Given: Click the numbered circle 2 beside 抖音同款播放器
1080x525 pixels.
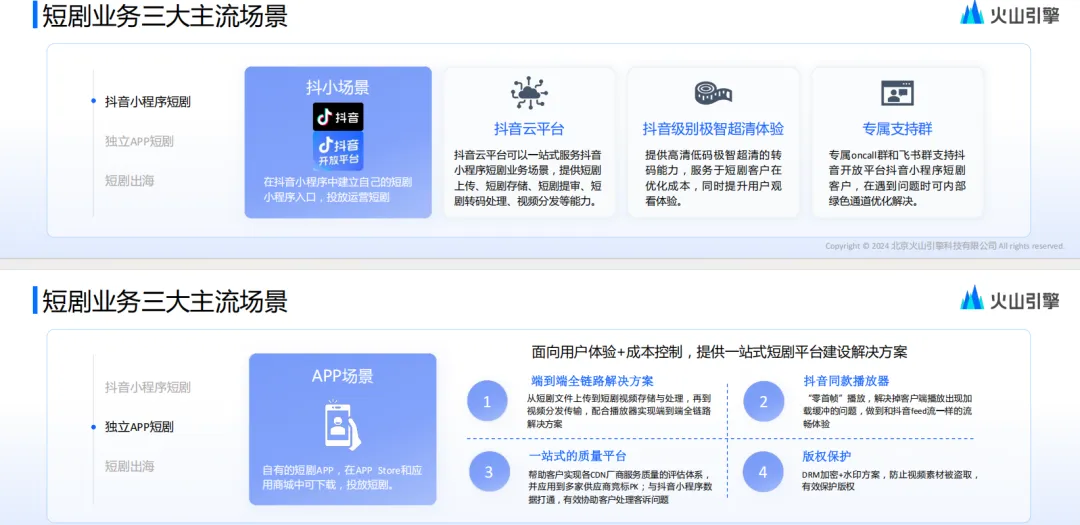Looking at the screenshot, I should (763, 401).
